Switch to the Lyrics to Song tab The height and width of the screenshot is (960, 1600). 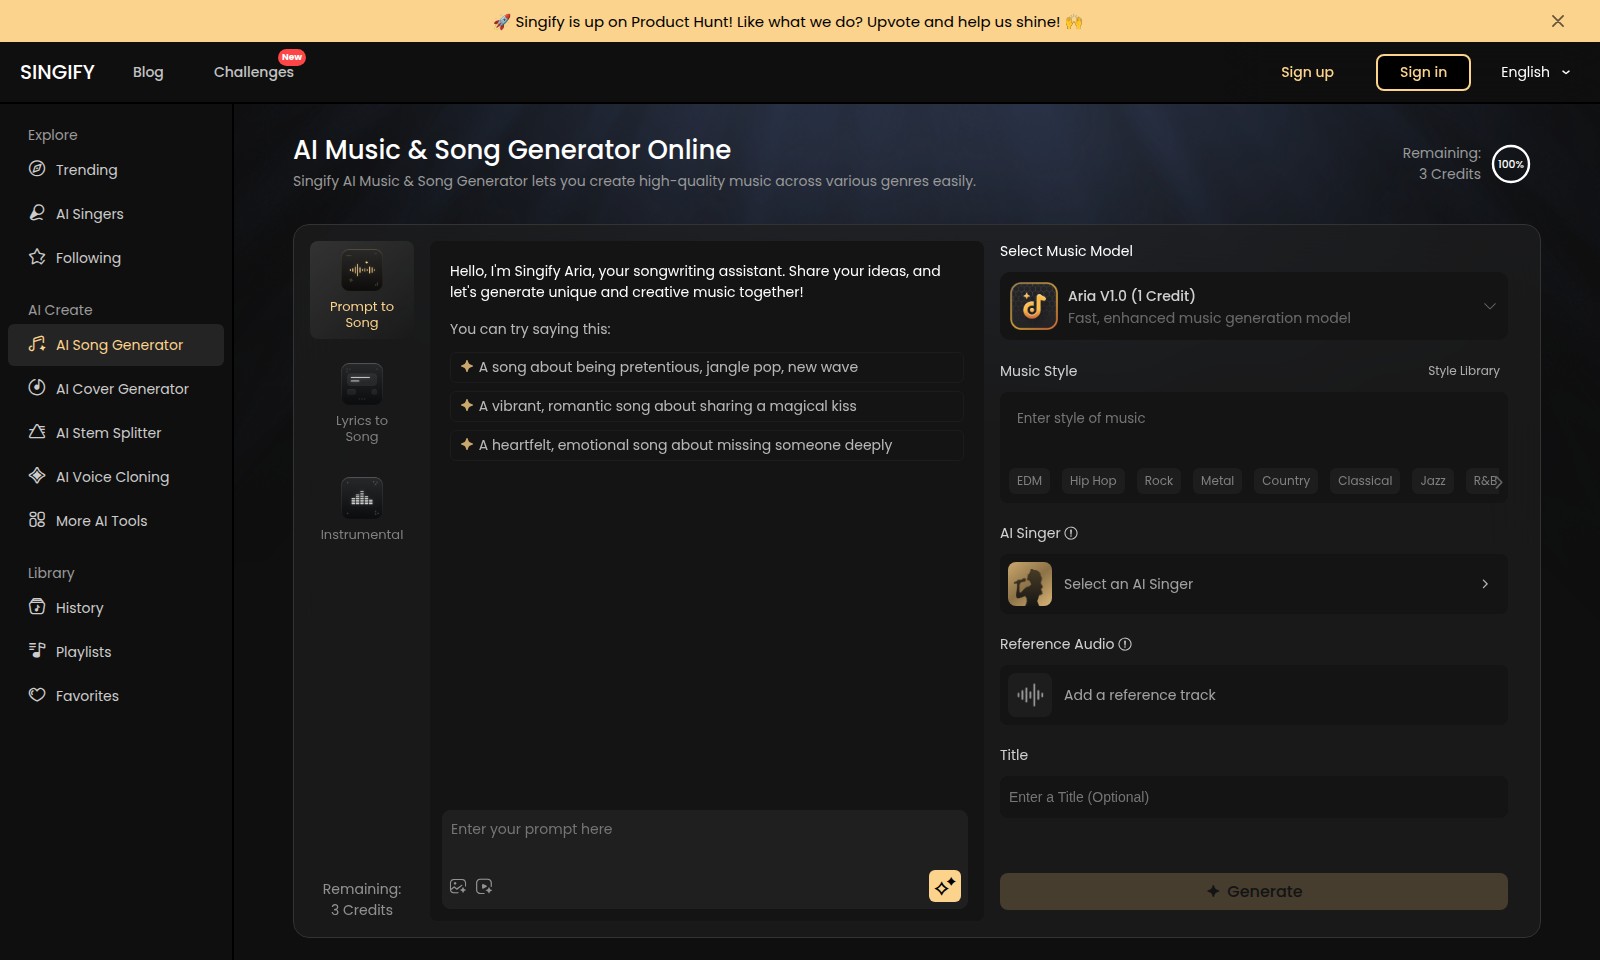point(362,404)
